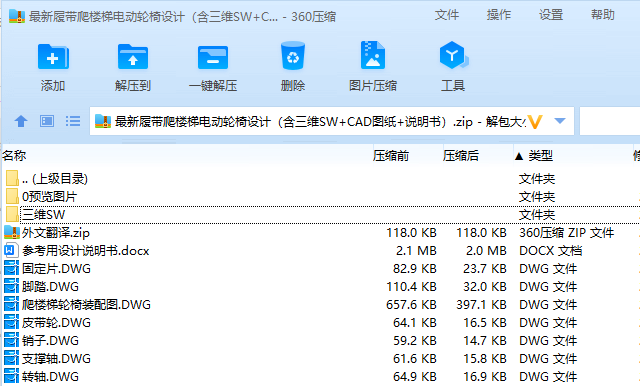Select the 三维SW folder name
The height and width of the screenshot is (386, 640).
(x=43, y=215)
